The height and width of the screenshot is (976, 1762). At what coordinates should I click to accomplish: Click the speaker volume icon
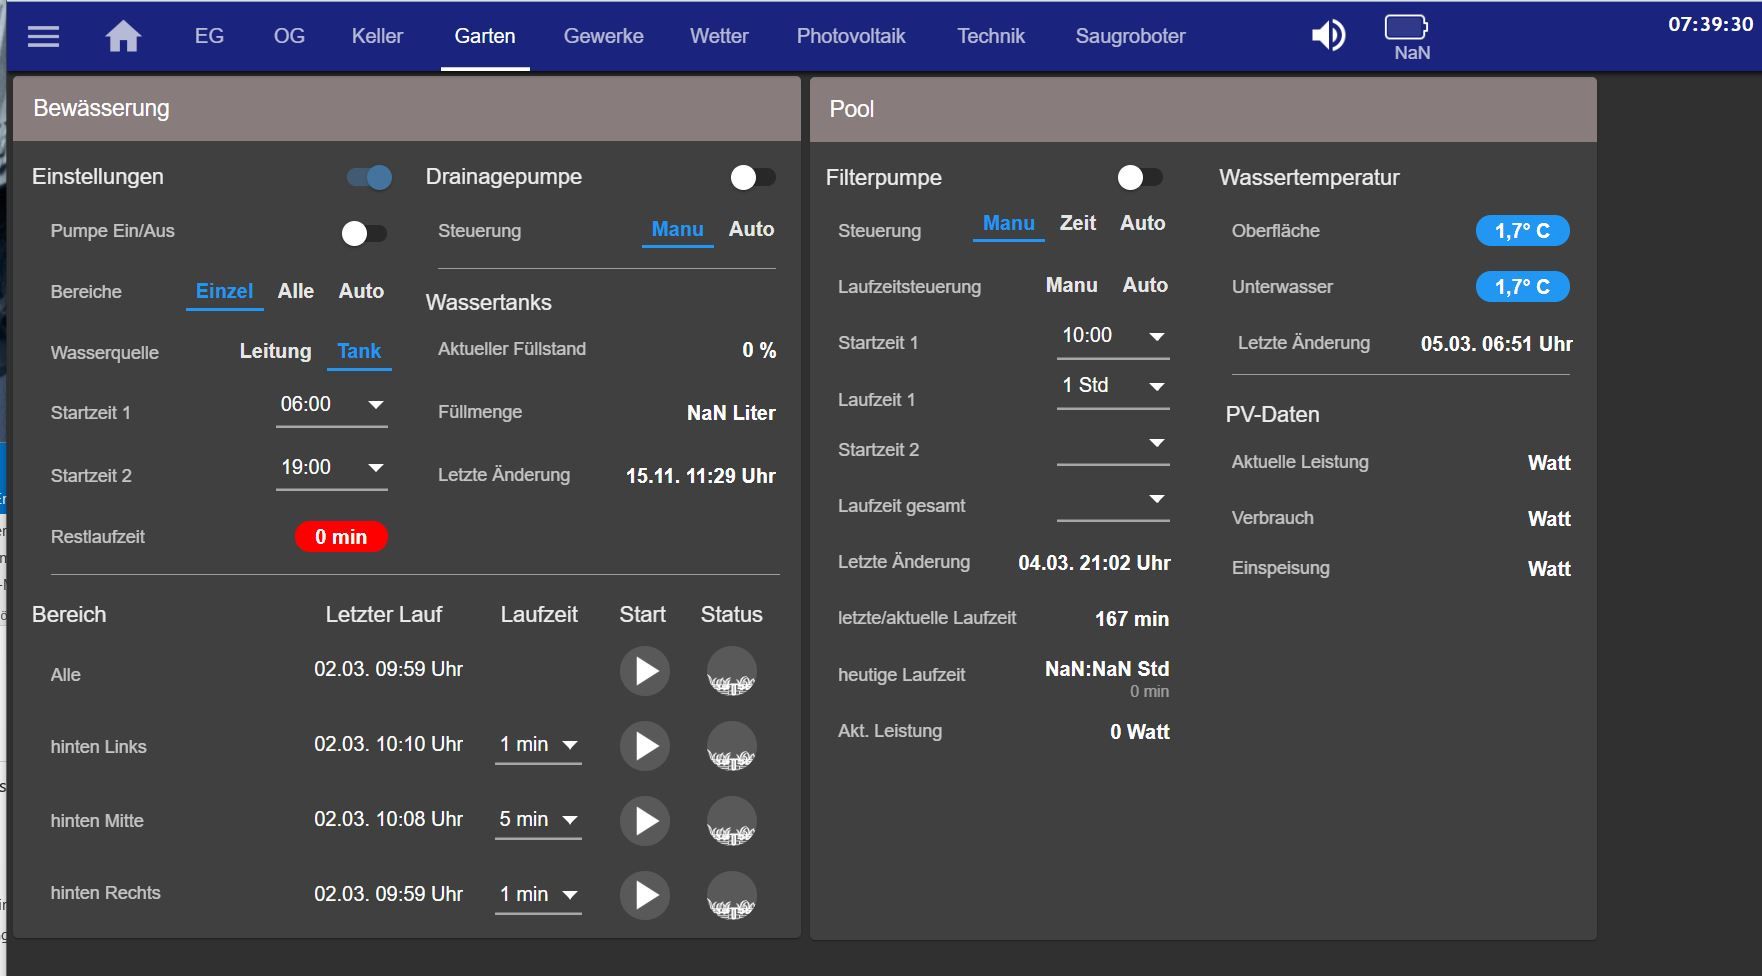pyautogui.click(x=1328, y=36)
